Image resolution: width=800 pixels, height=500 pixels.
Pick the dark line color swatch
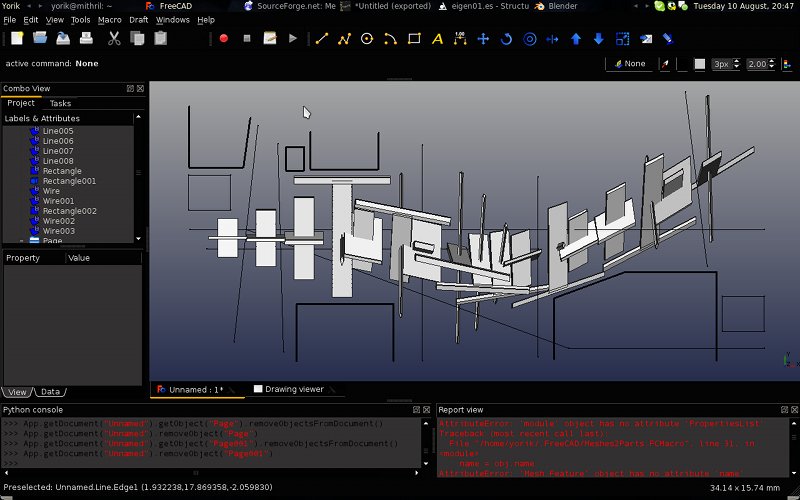pyautogui.click(x=682, y=64)
